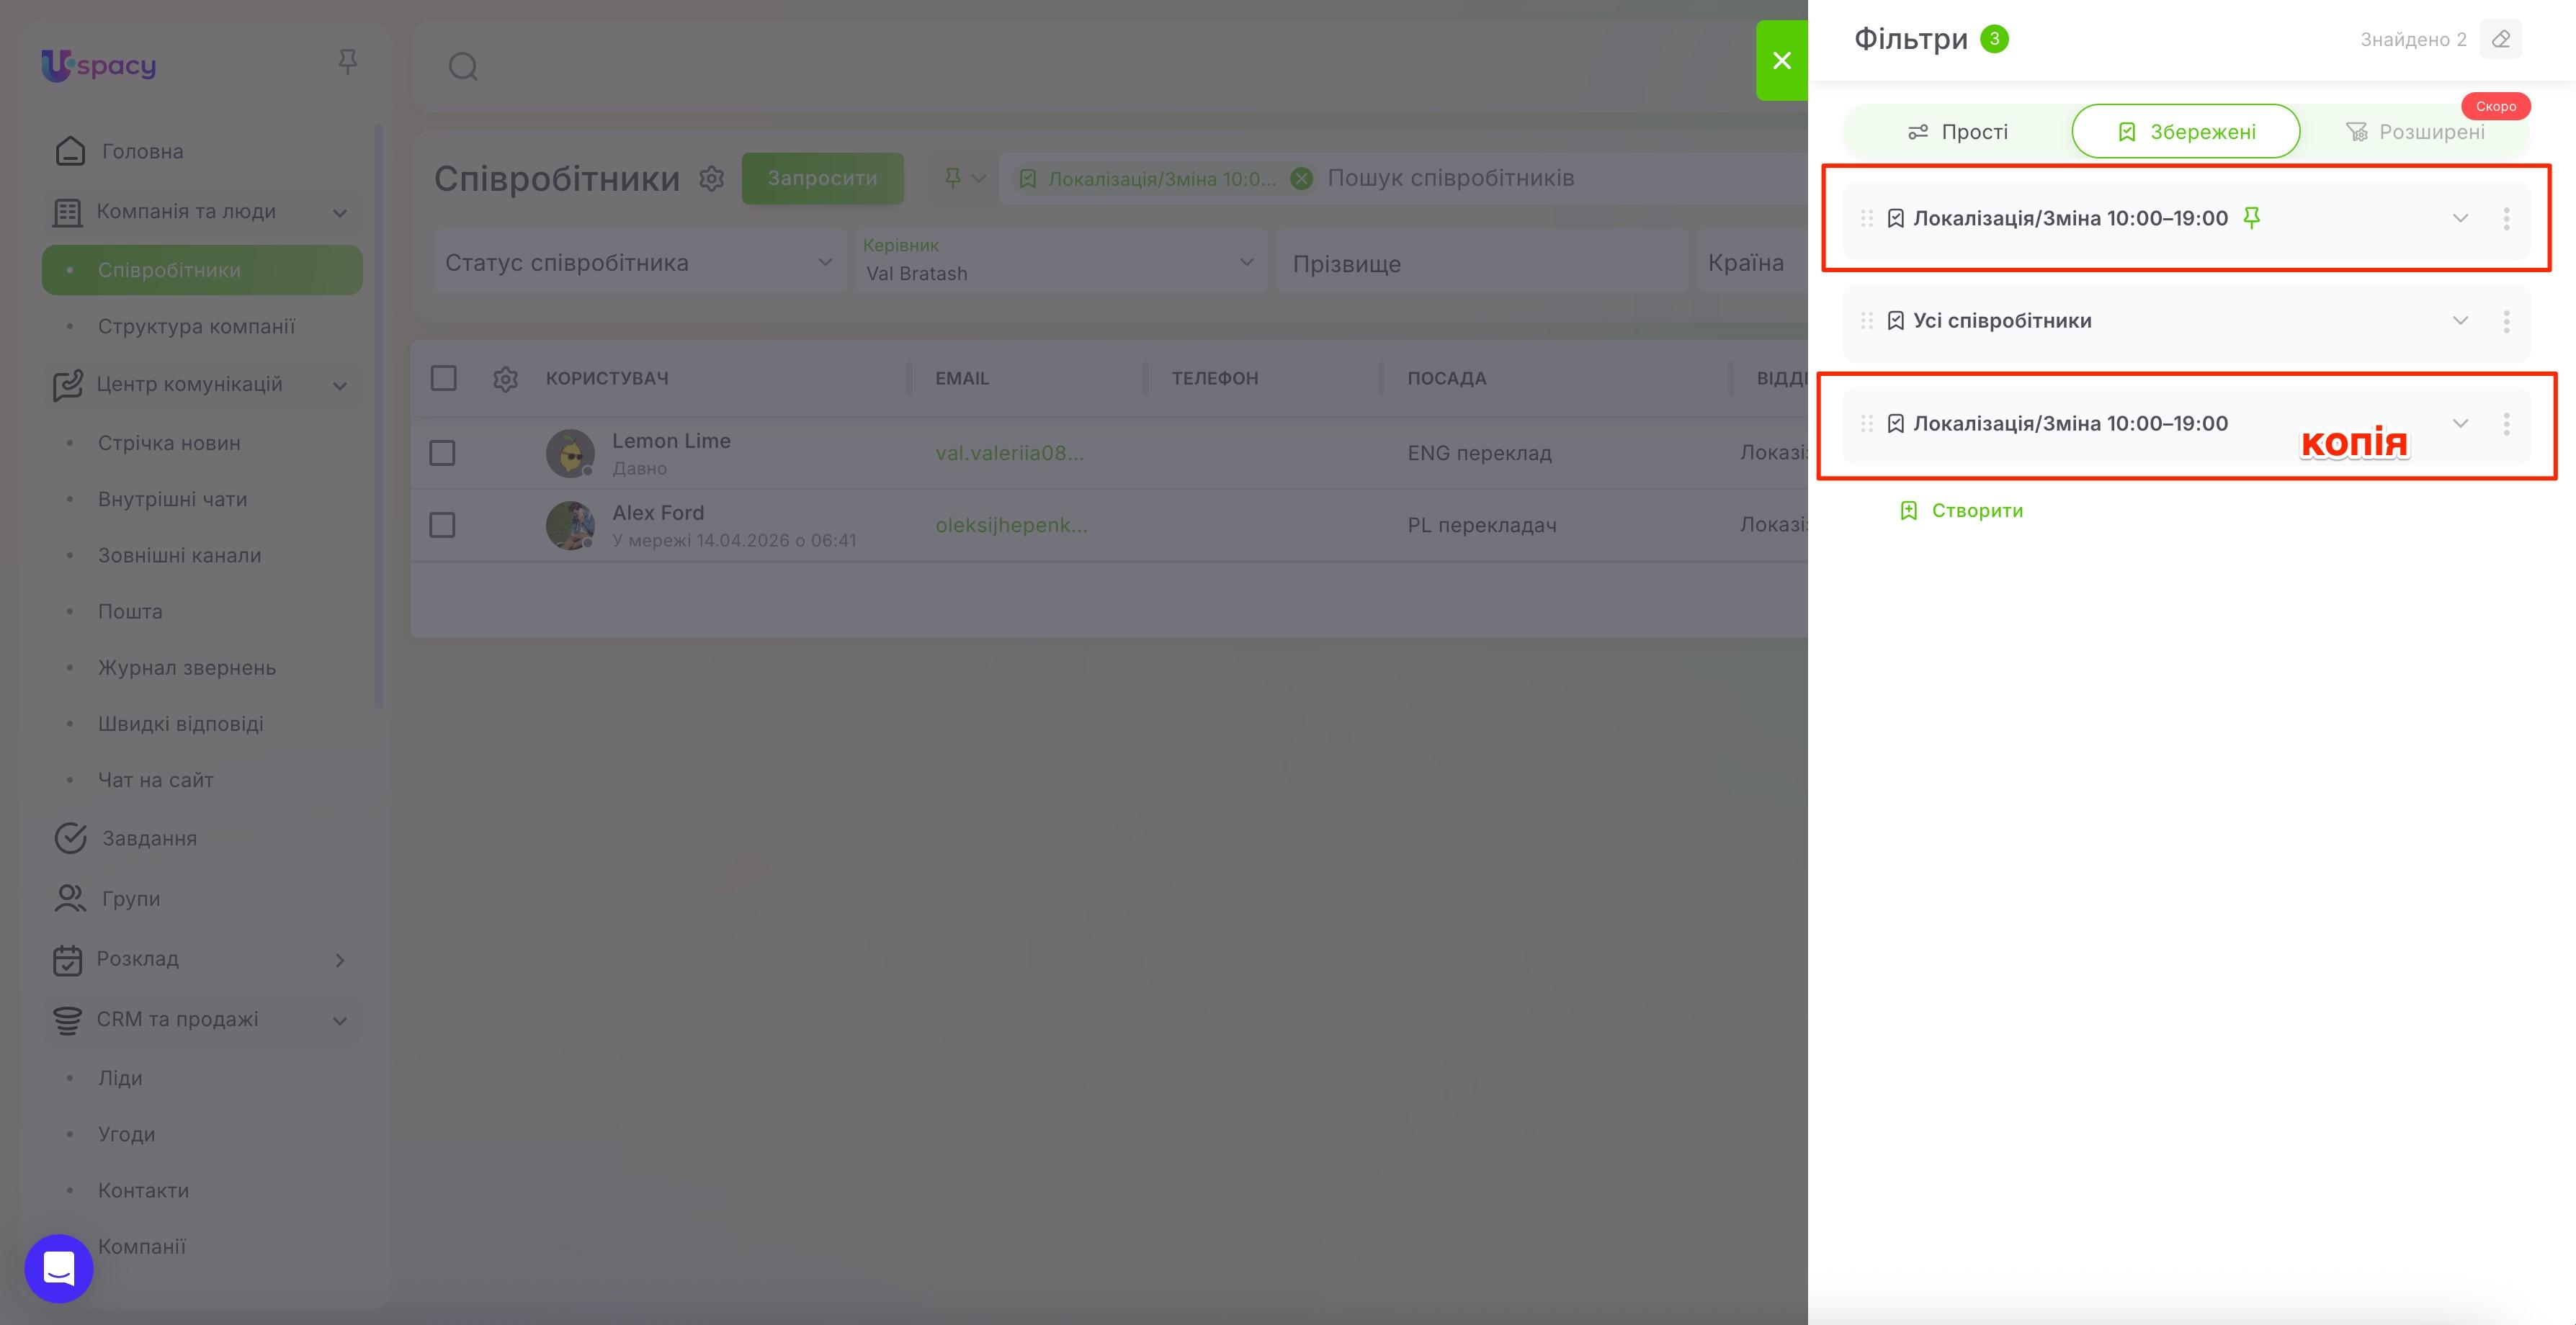The height and width of the screenshot is (1325, 2576).
Task: Collapse CRM та продажі section
Action: (x=340, y=1021)
